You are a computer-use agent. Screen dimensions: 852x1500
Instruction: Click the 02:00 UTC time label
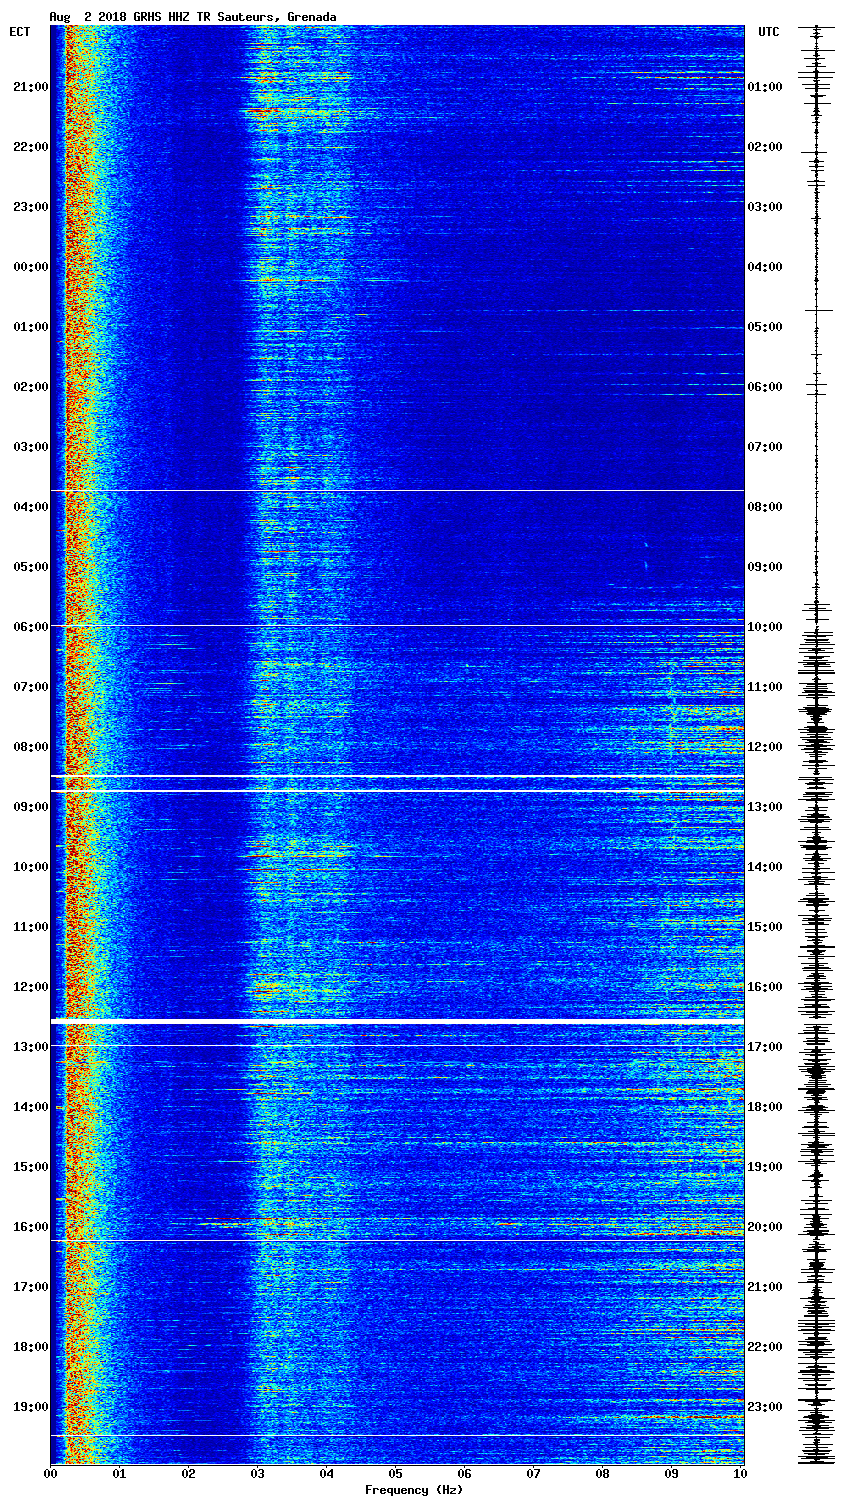tap(765, 147)
